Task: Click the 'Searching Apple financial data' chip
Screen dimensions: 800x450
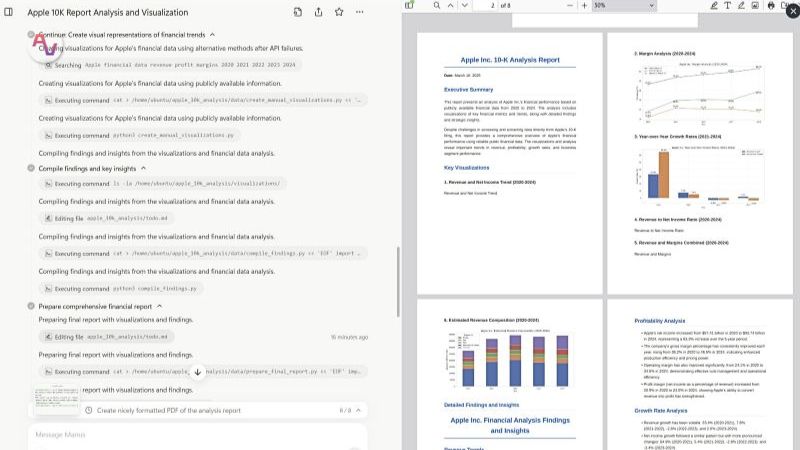Action: pos(170,65)
